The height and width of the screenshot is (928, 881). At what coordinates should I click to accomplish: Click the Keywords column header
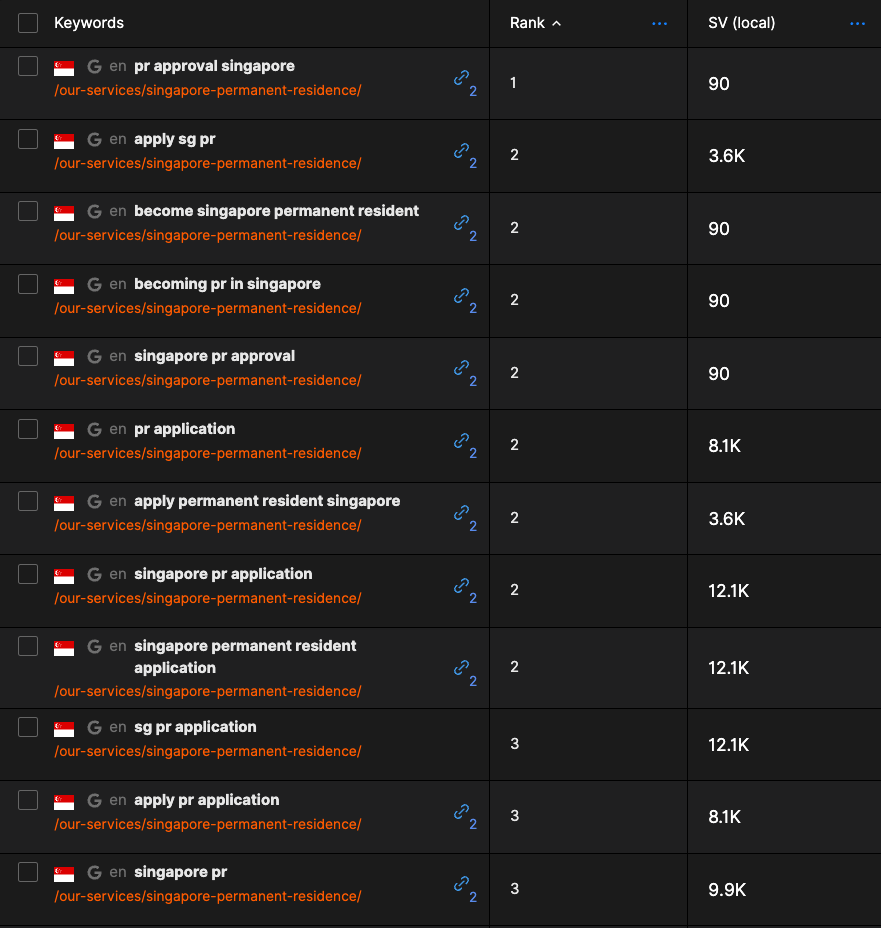[x=89, y=23]
